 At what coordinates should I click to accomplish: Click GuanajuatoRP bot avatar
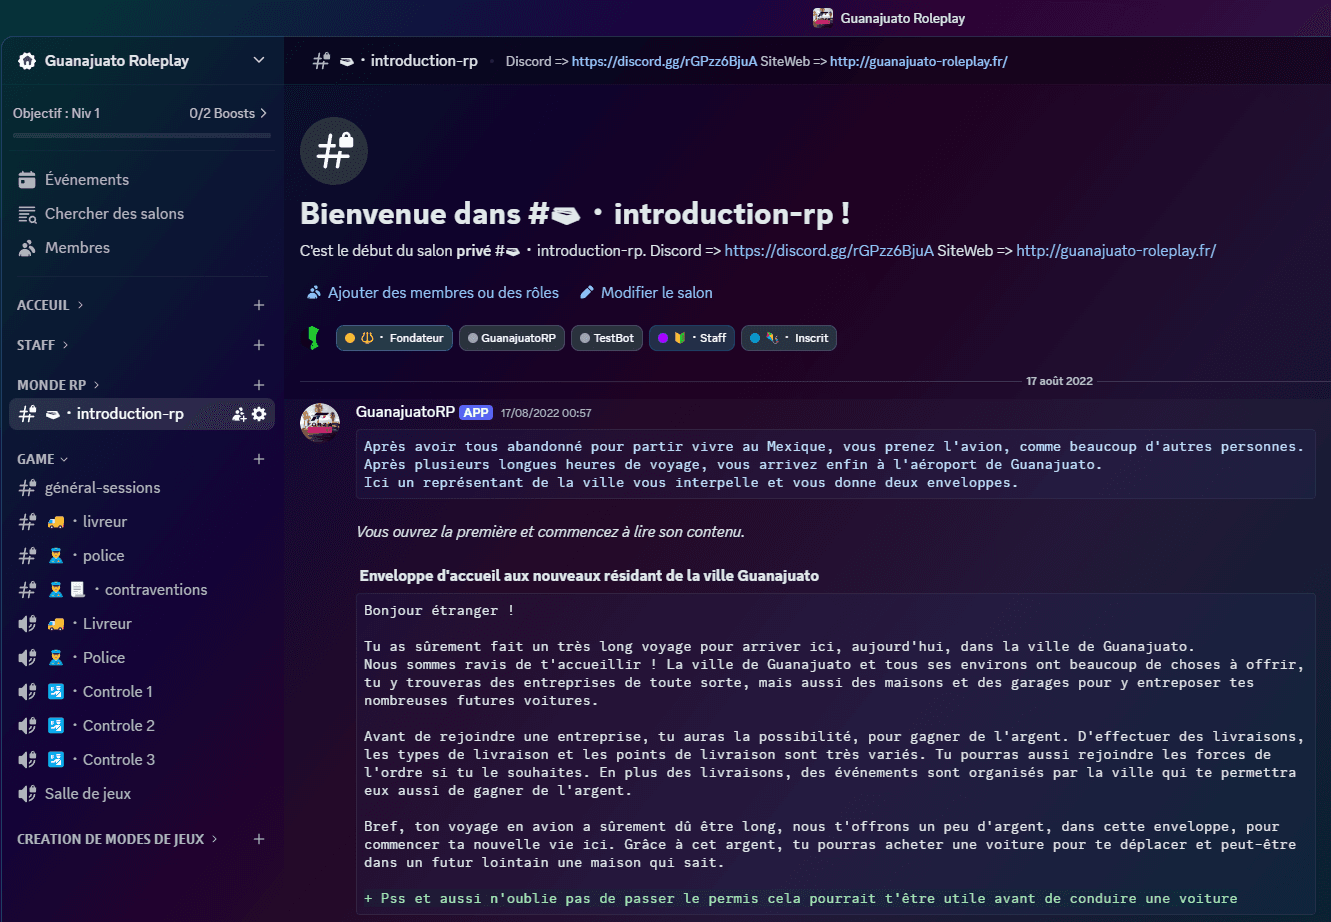point(320,423)
